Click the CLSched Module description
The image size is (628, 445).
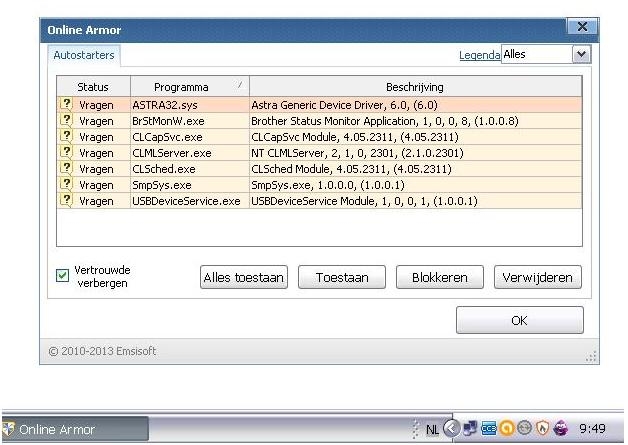pos(351,169)
